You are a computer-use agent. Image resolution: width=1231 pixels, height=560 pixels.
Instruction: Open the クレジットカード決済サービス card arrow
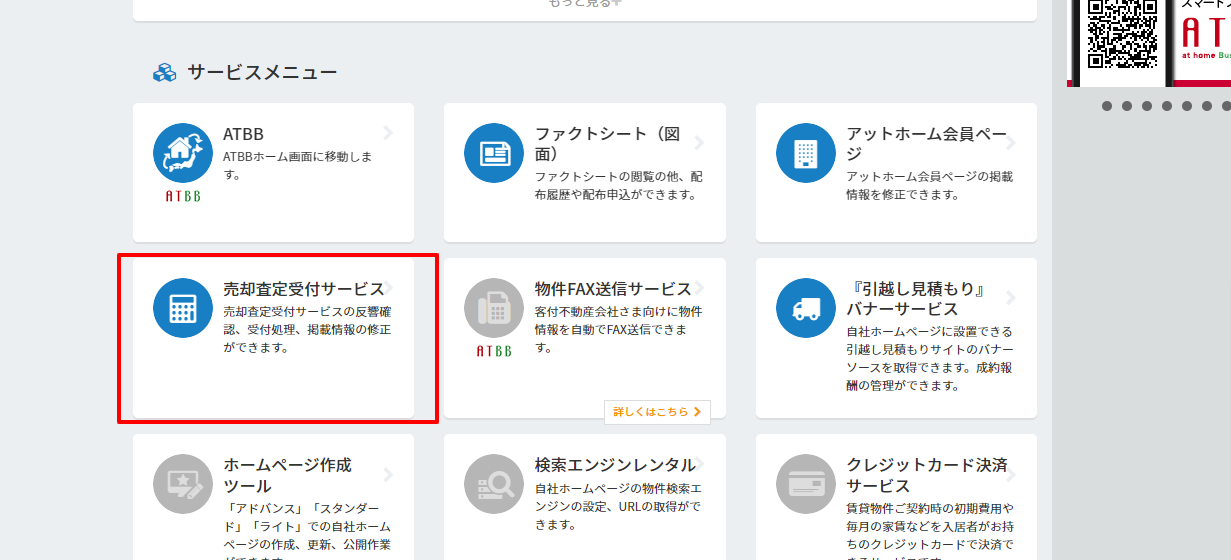point(1011,475)
